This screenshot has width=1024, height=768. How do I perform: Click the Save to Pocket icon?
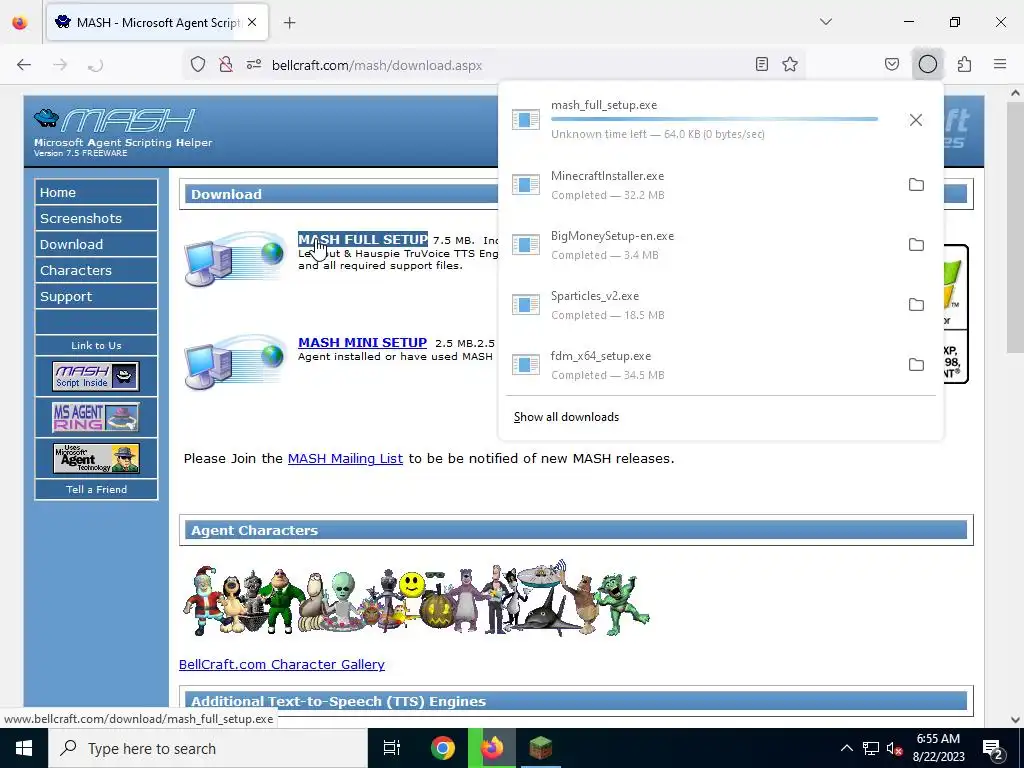click(891, 64)
